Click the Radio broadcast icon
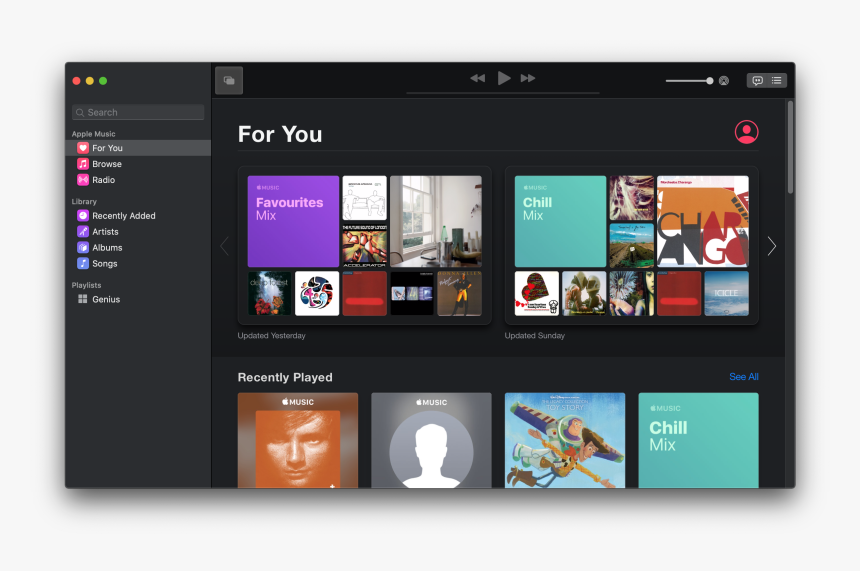 [x=83, y=180]
